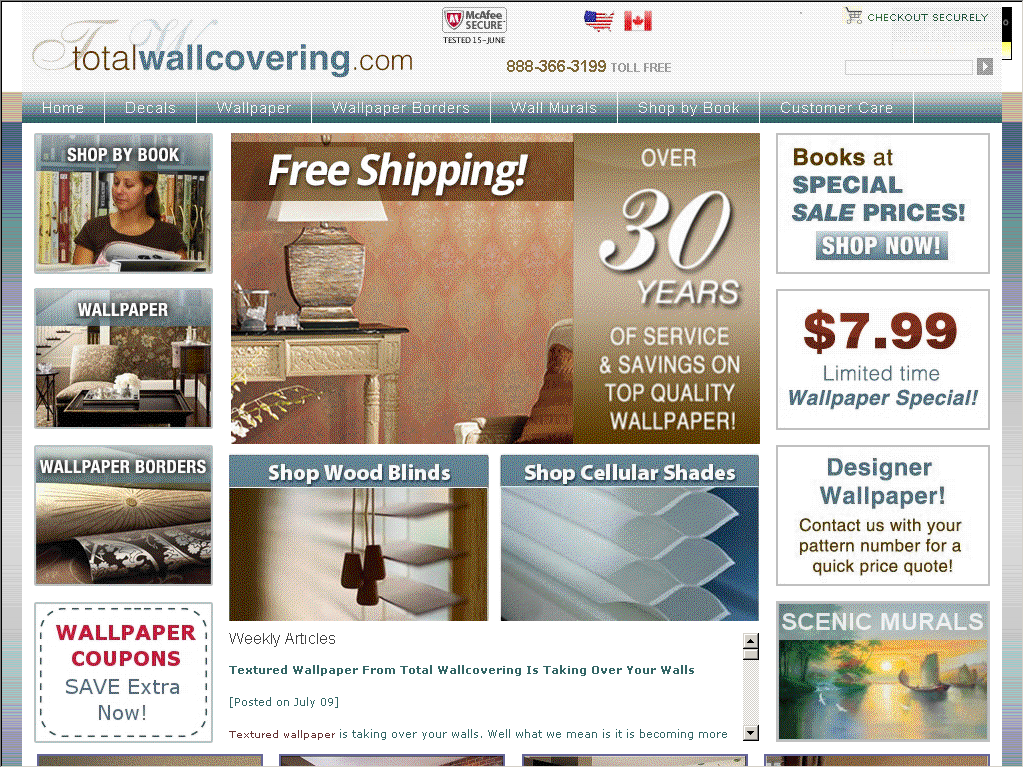1024x768 pixels.
Task: Click the totalwallcovering.com logo
Action: (223, 51)
